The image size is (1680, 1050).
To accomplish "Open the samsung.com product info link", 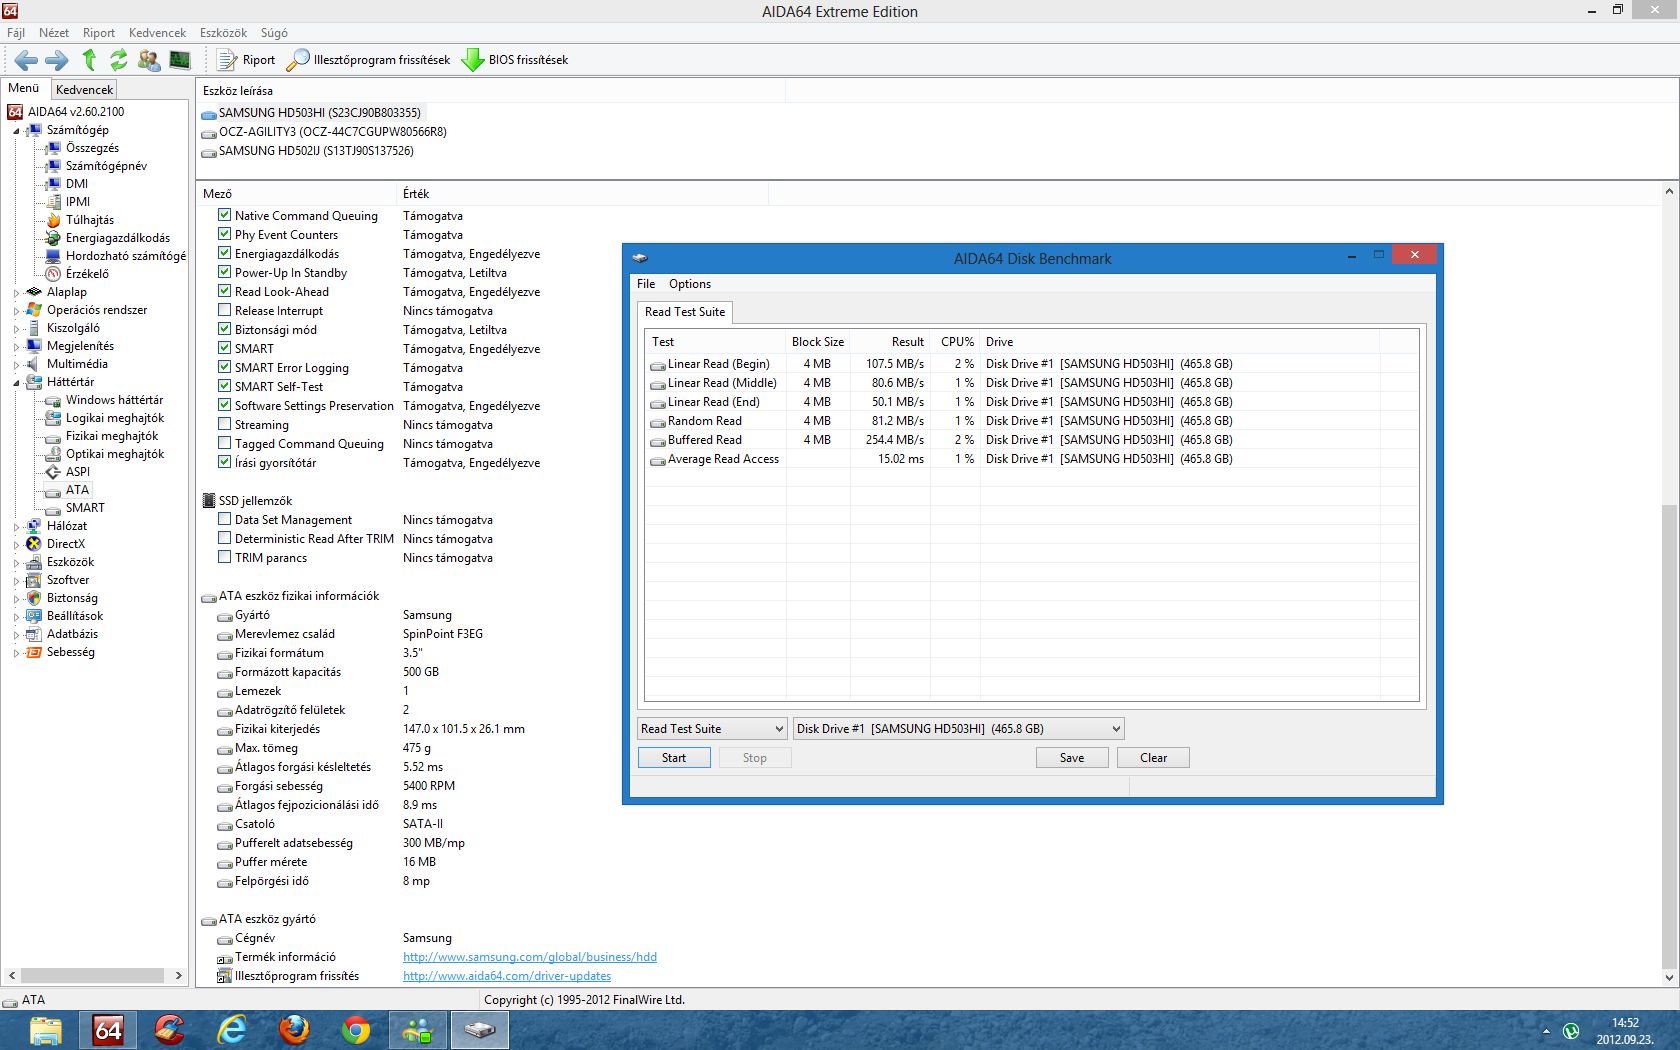I will pyautogui.click(x=530, y=957).
